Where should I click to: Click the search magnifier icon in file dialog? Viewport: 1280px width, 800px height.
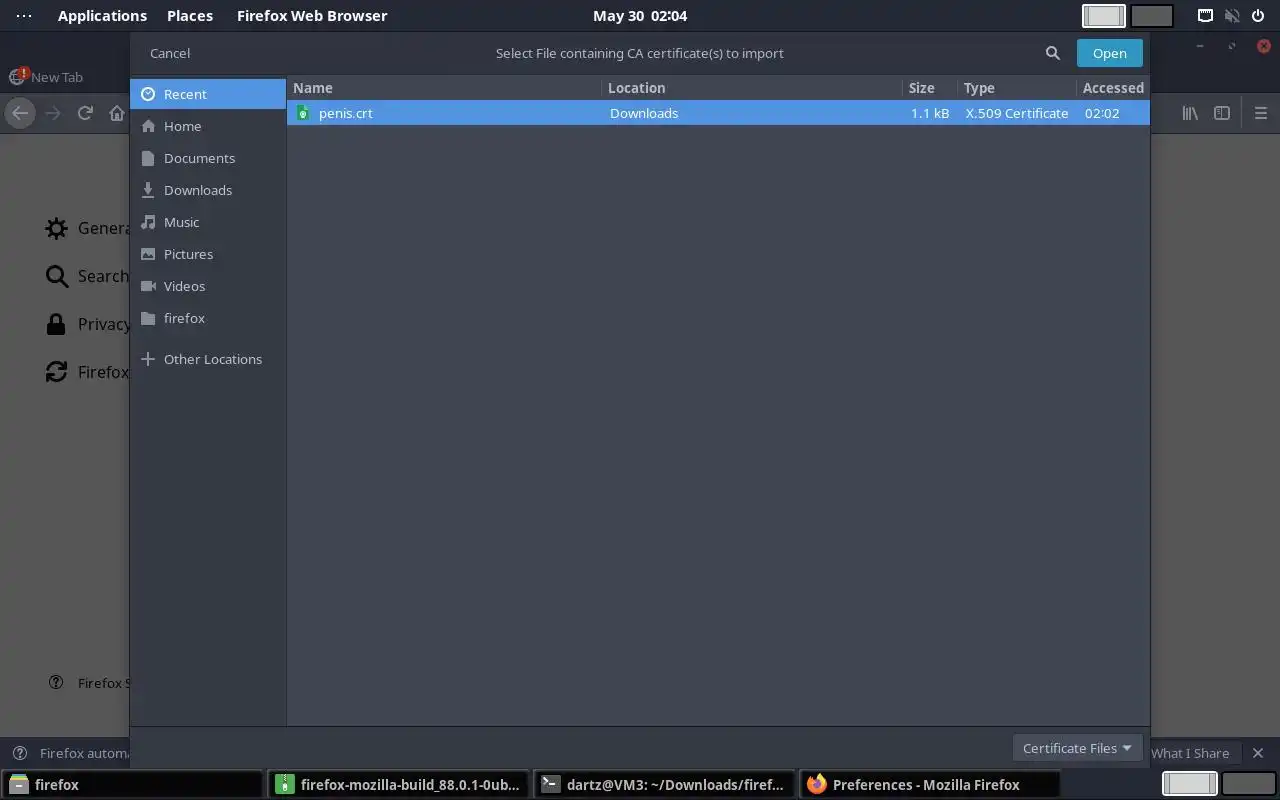1052,53
